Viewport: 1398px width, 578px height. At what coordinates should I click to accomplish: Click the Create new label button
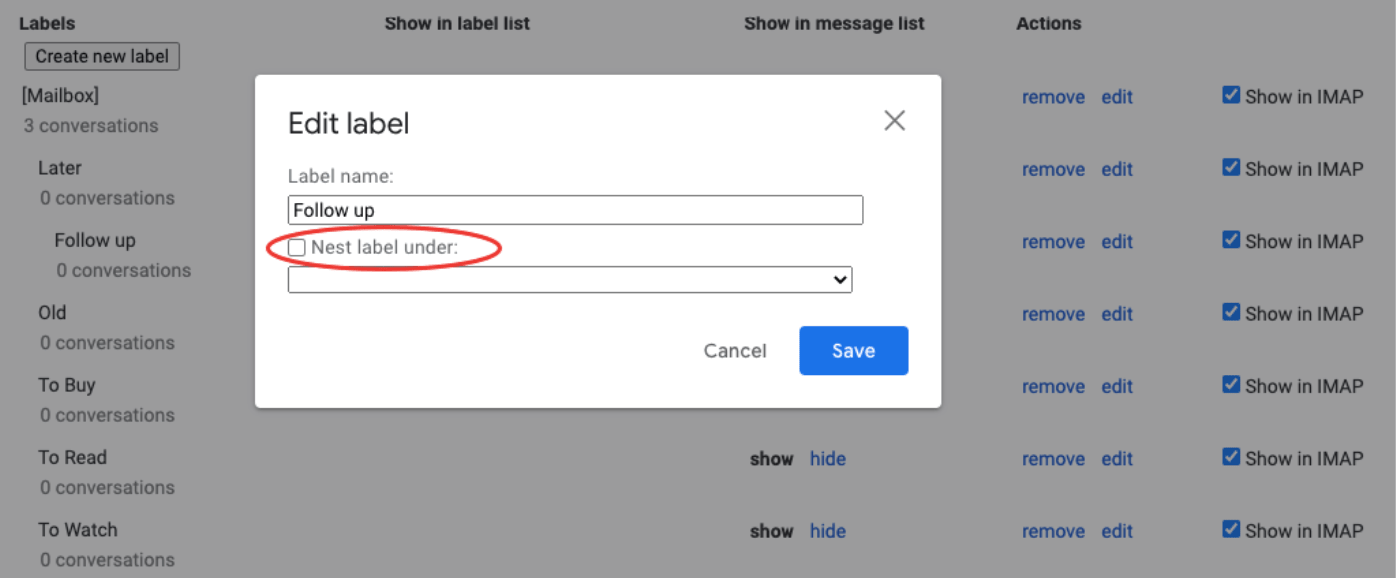(102, 56)
